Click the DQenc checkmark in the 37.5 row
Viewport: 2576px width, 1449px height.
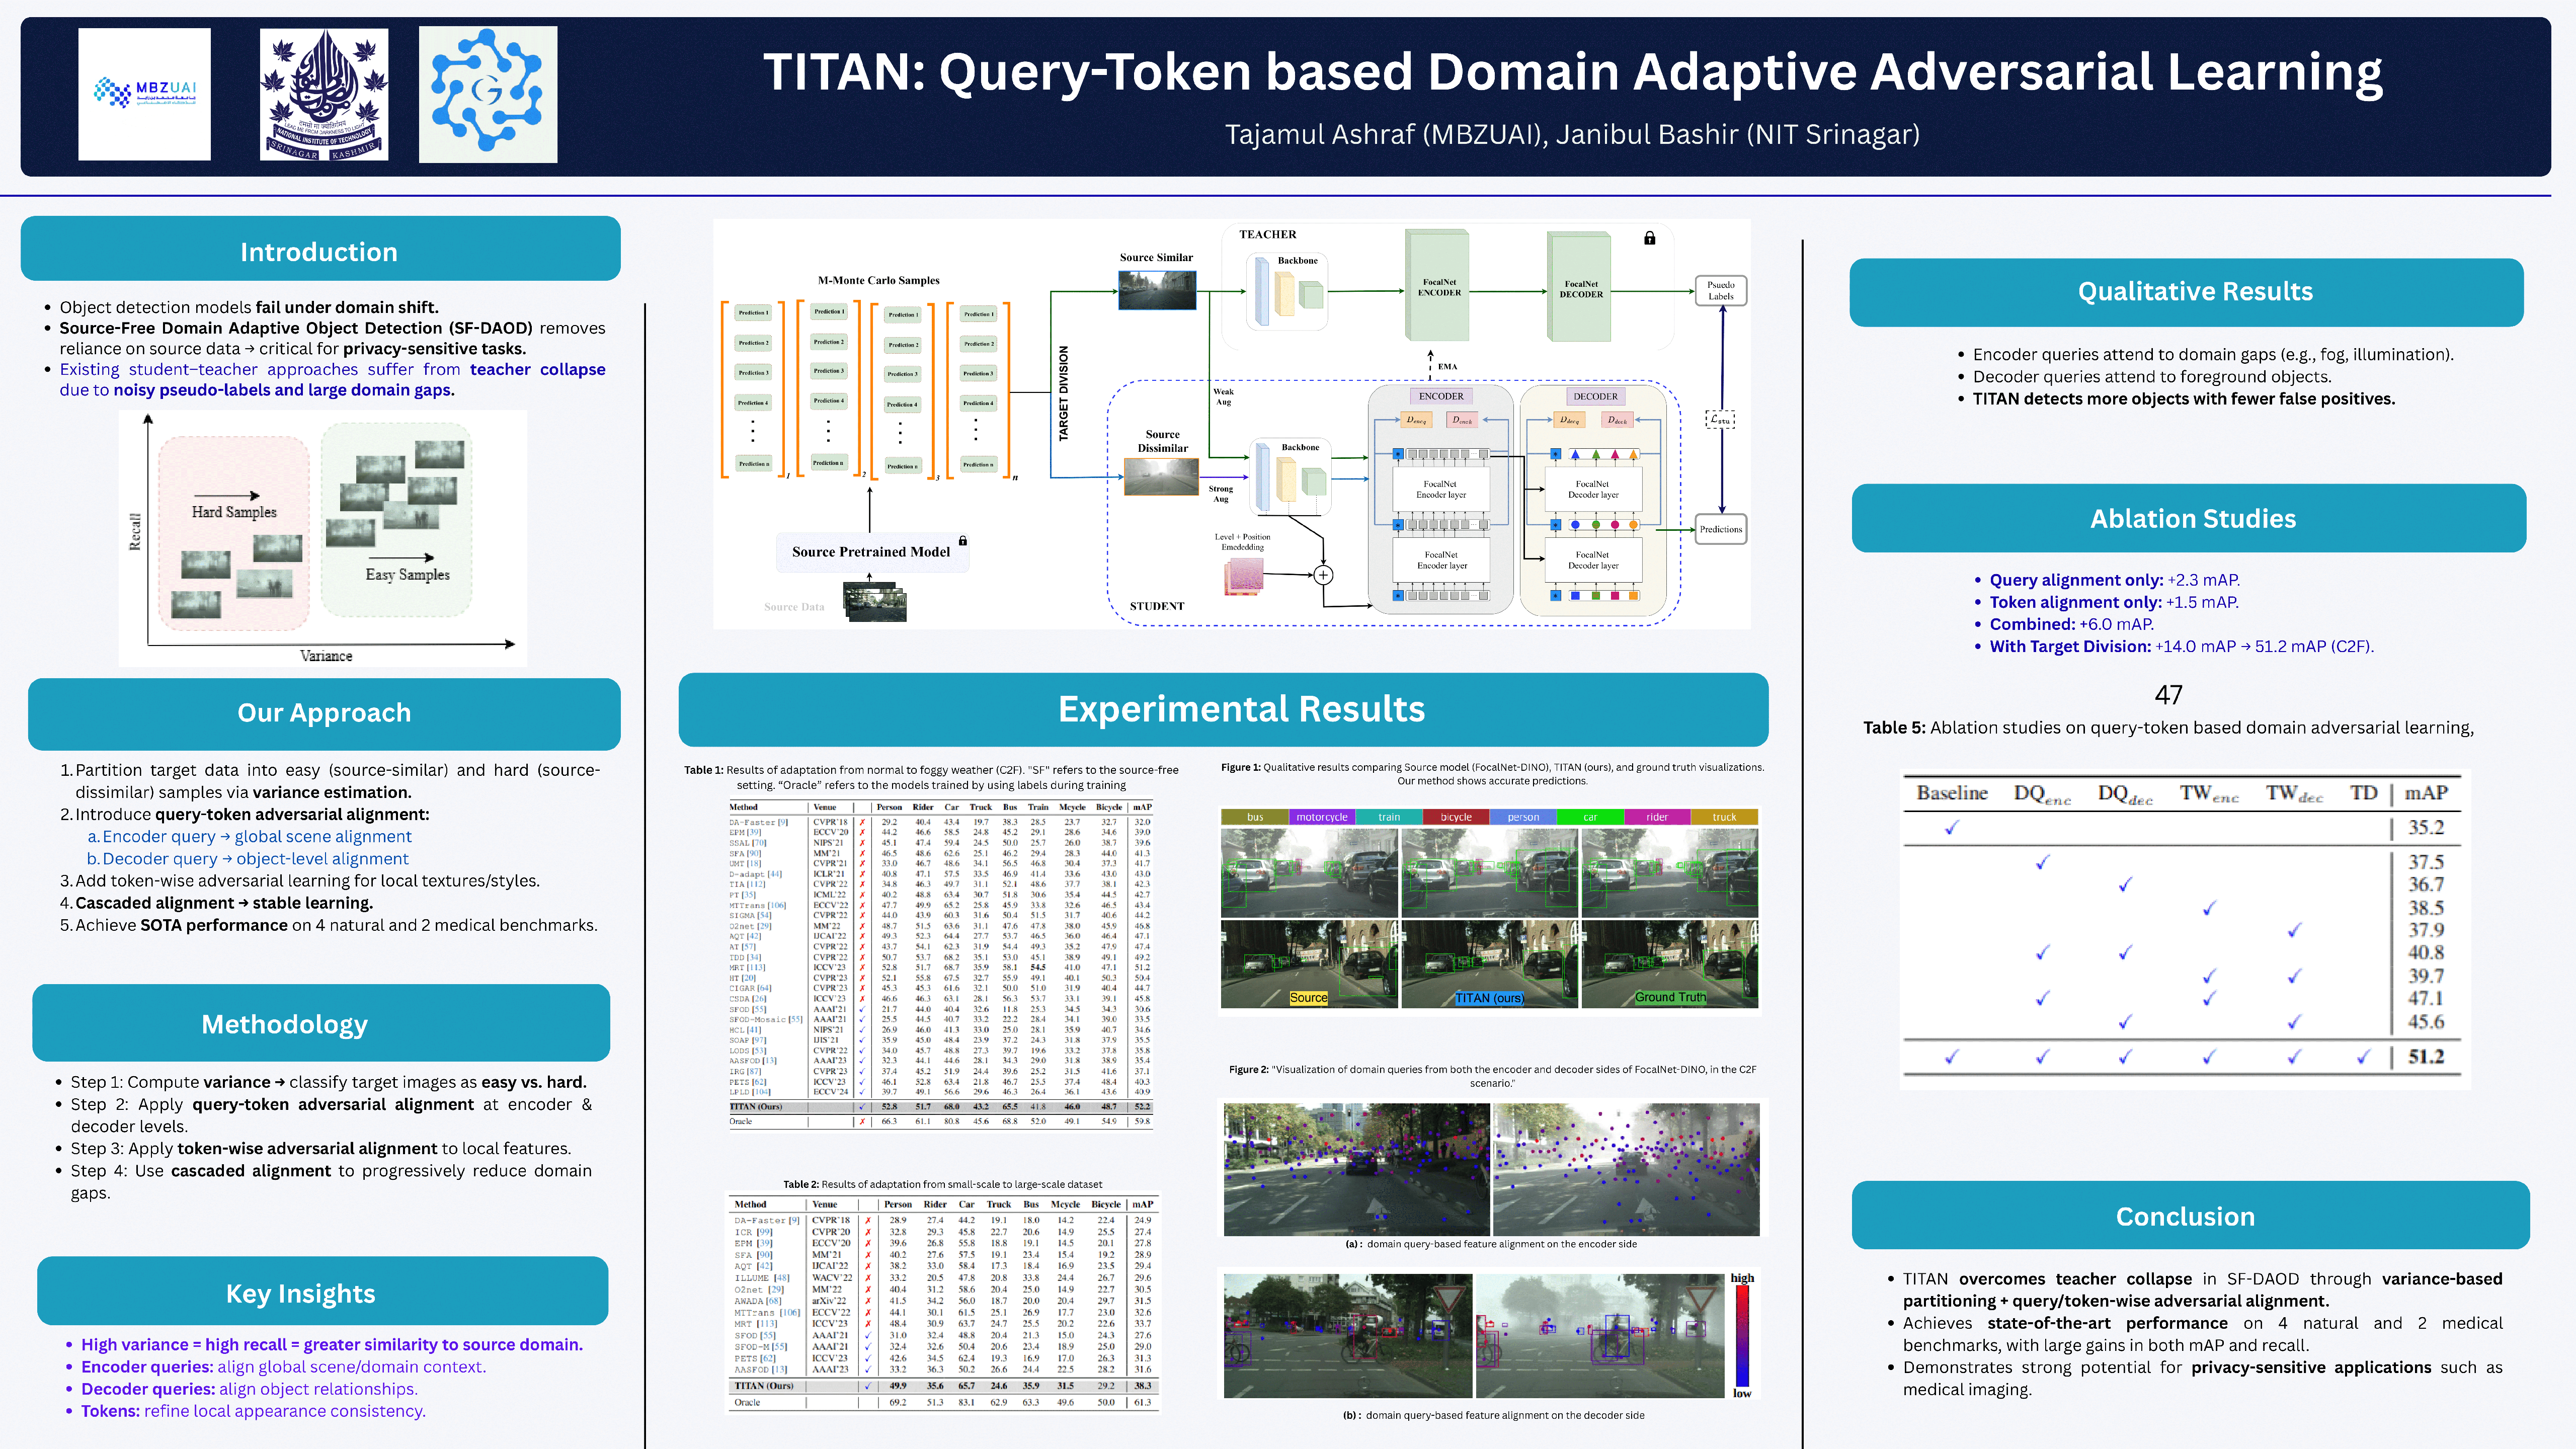pyautogui.click(x=2042, y=862)
